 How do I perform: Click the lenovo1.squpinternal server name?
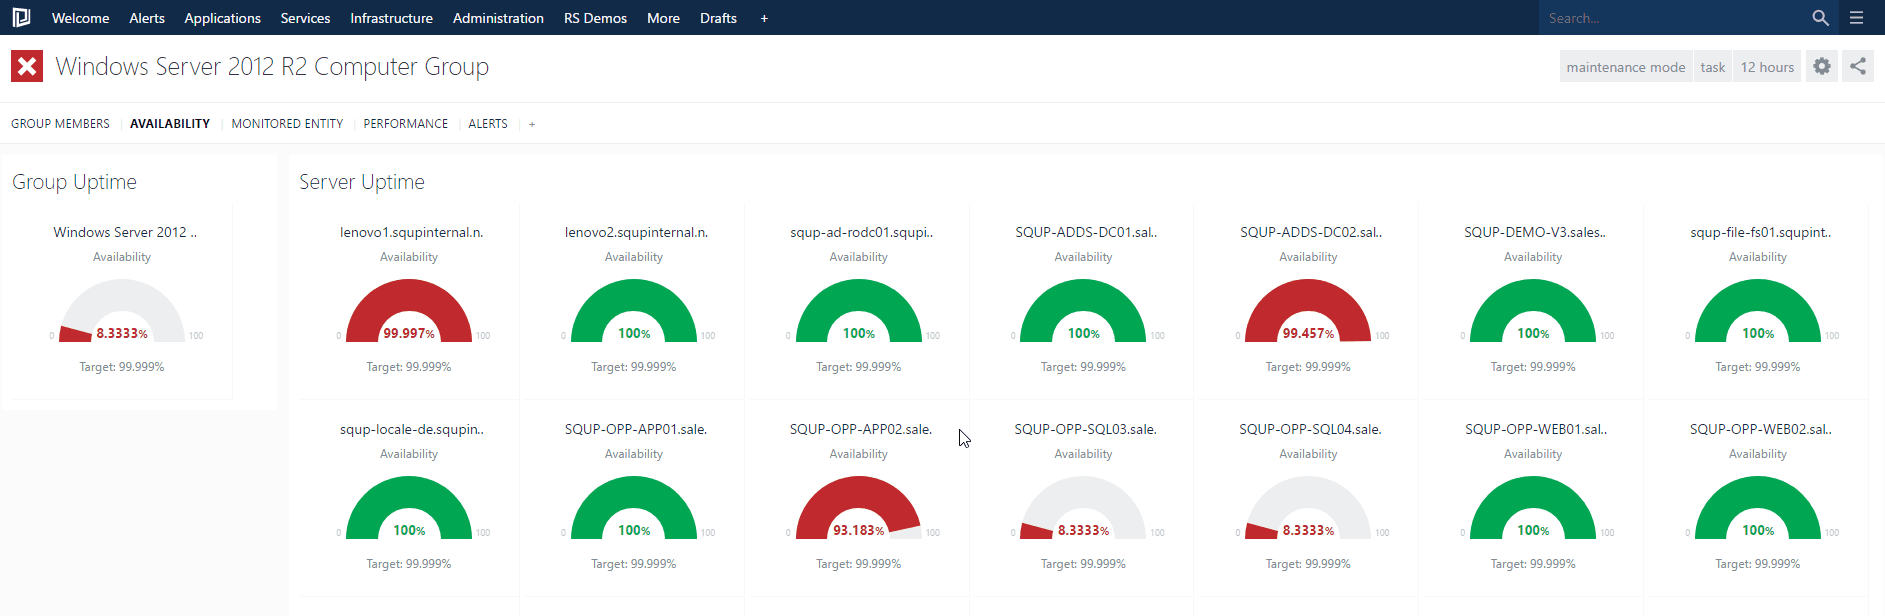[411, 232]
